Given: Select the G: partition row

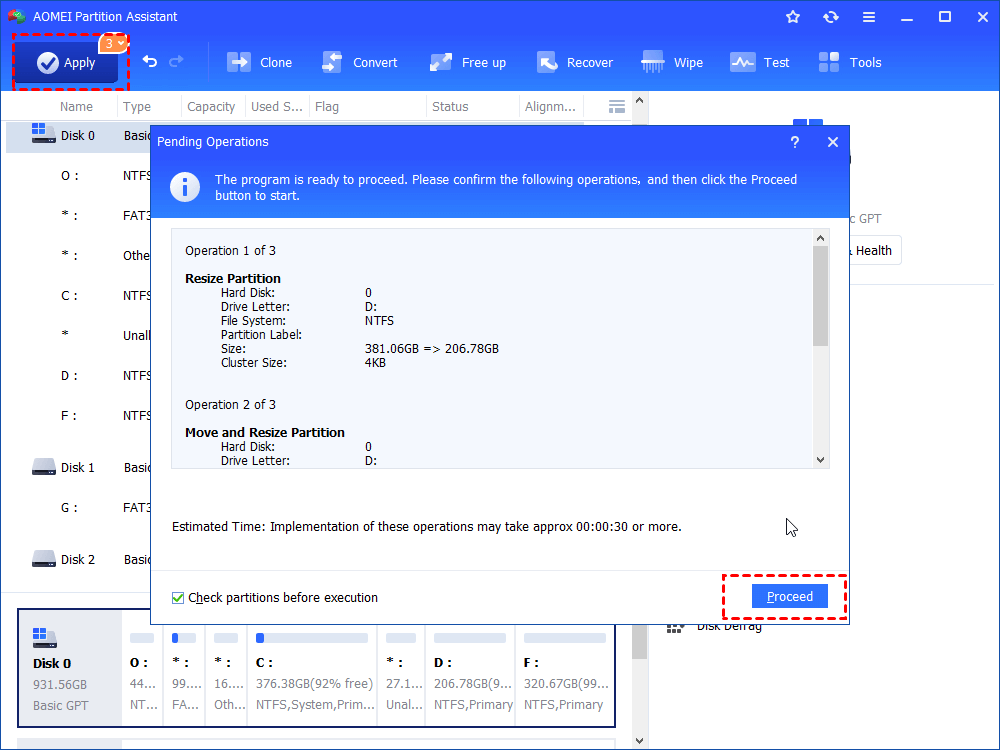Looking at the screenshot, I should (78, 508).
